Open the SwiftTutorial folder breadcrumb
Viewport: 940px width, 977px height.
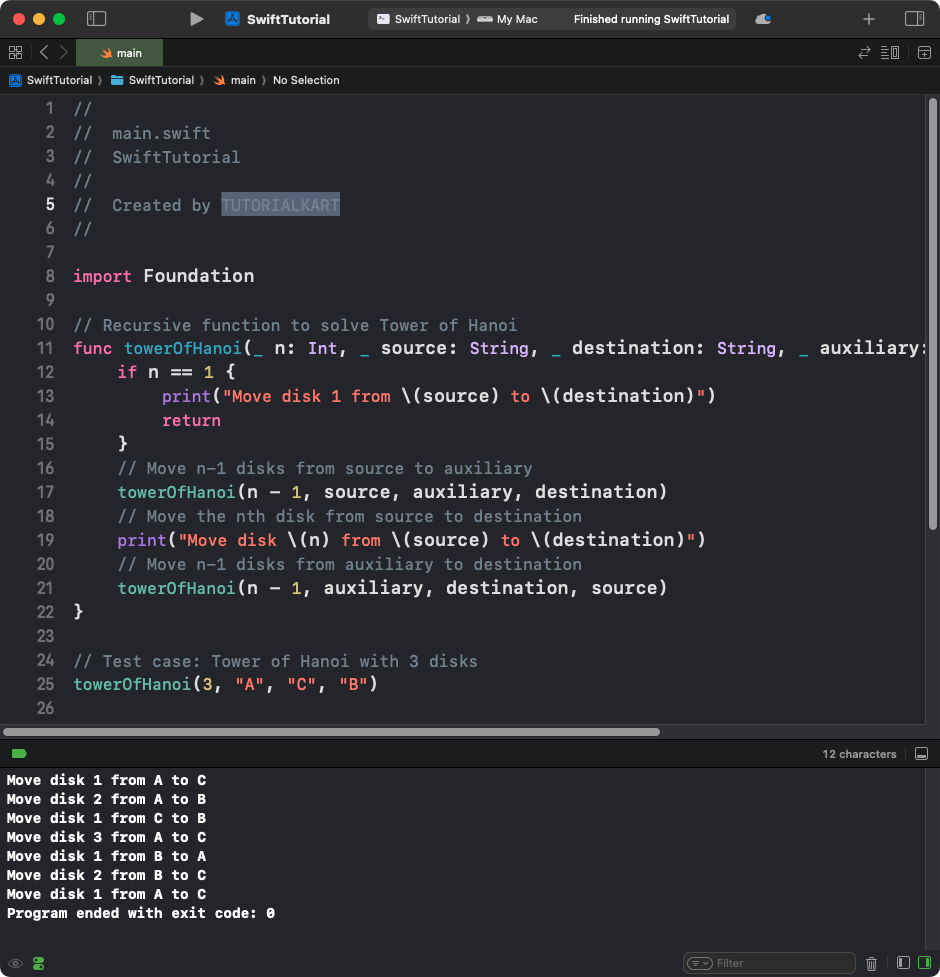coord(153,80)
